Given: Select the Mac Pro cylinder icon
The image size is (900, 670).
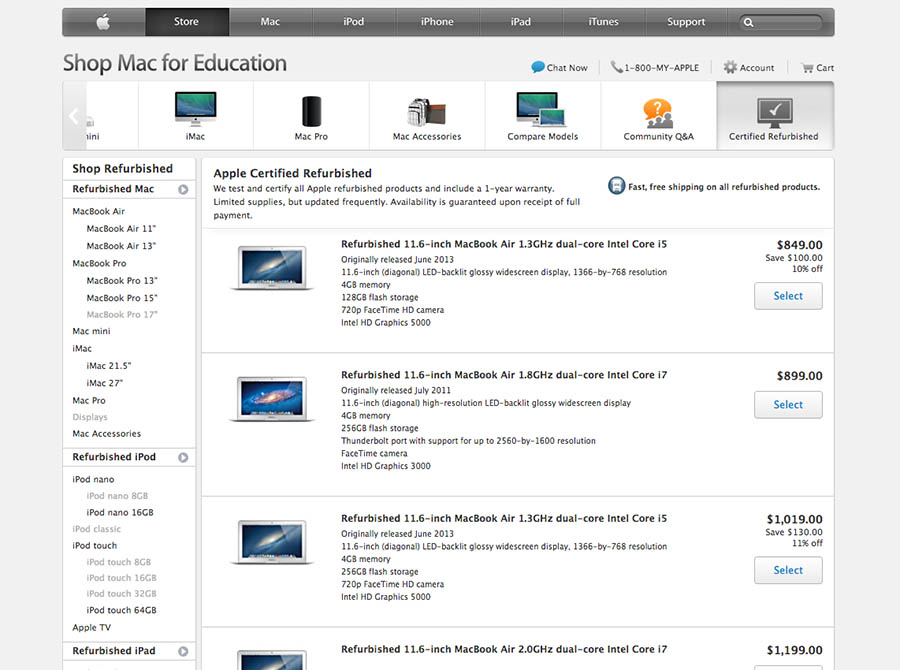Looking at the screenshot, I should [x=311, y=111].
